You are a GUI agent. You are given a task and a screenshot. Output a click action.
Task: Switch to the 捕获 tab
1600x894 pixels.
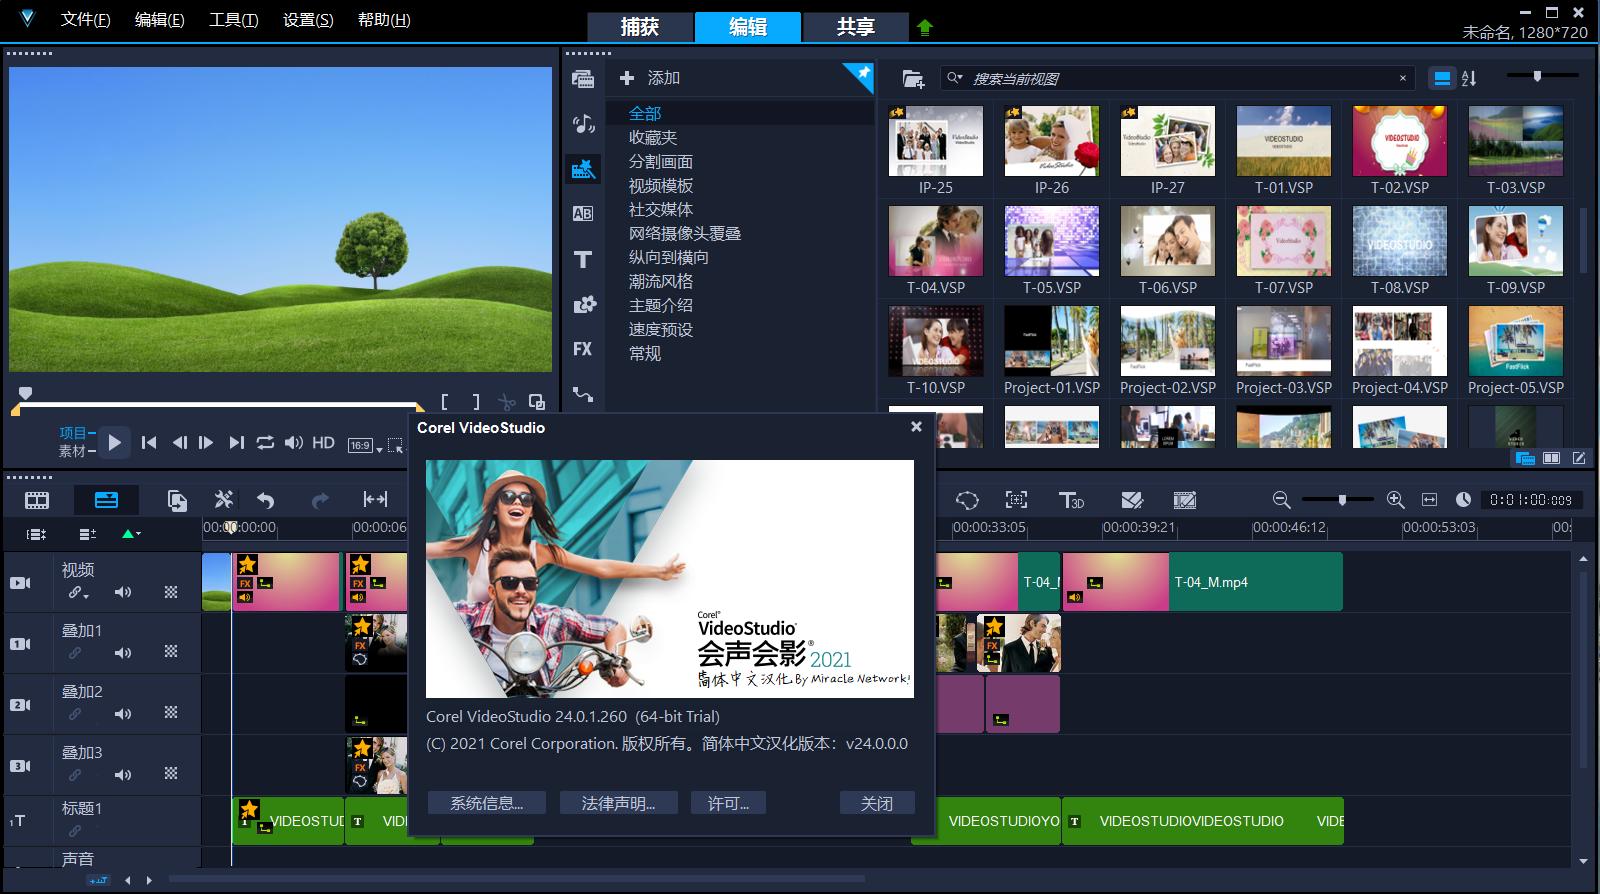pyautogui.click(x=640, y=27)
